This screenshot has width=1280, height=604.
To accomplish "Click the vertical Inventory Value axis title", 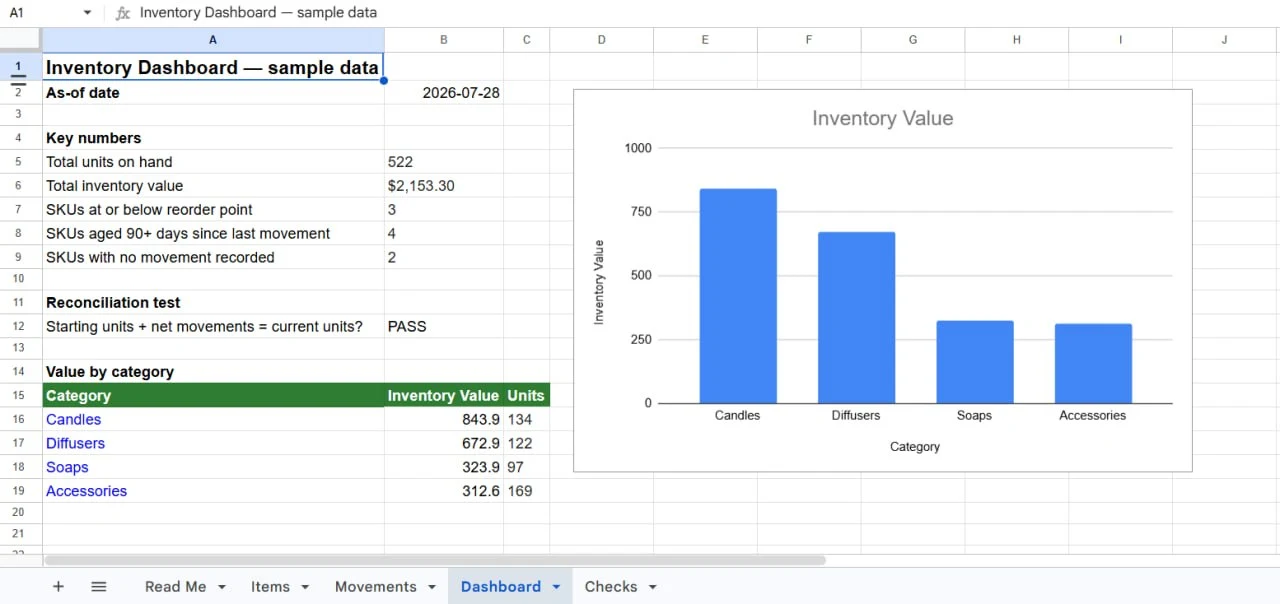I will click(600, 282).
